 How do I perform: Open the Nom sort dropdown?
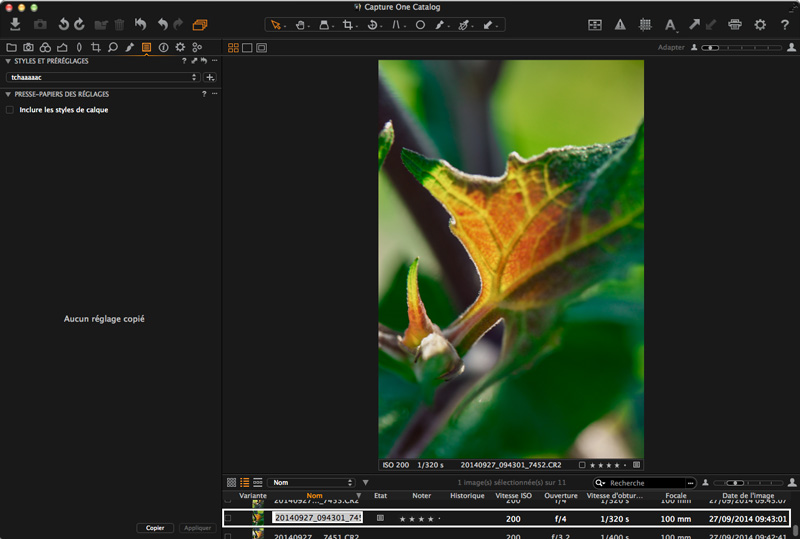311,482
